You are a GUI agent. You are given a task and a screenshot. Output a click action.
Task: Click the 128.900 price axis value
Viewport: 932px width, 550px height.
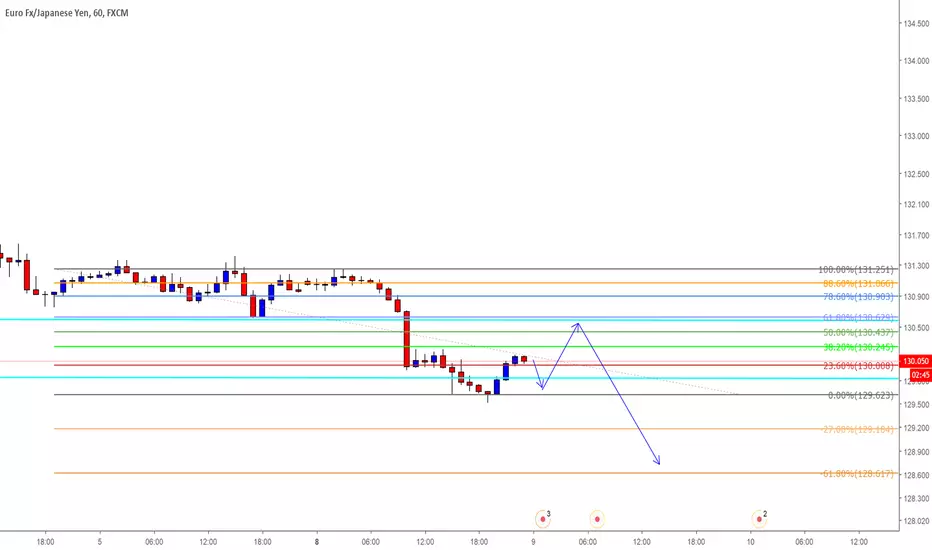click(916, 452)
